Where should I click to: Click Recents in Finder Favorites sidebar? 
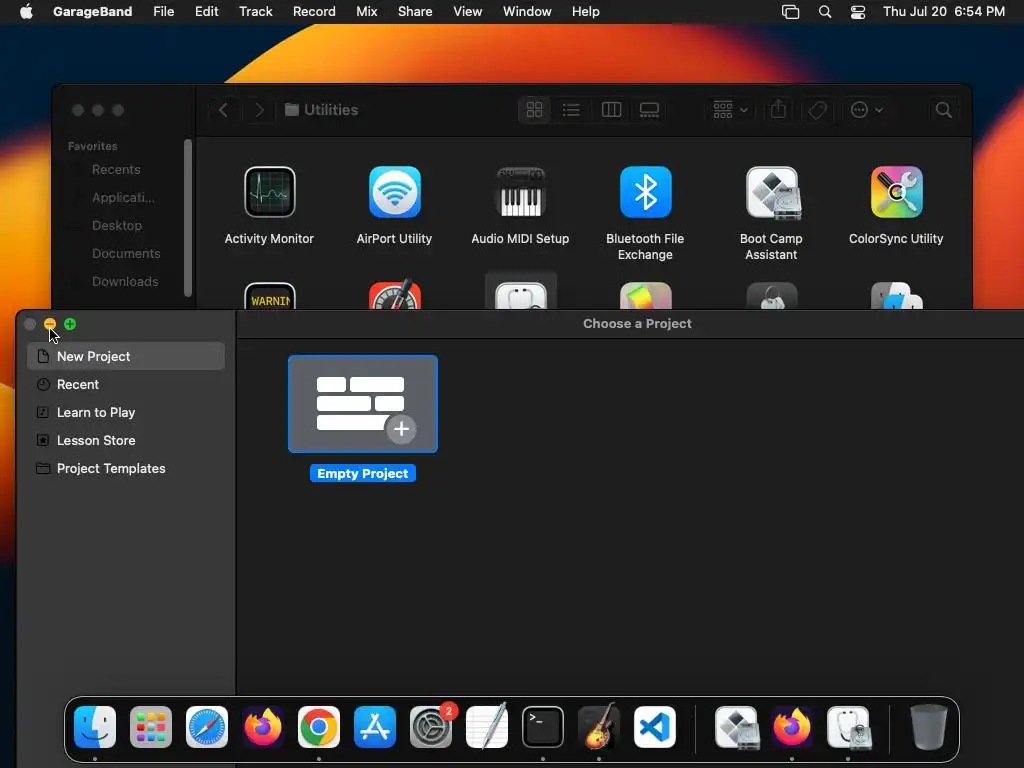click(116, 169)
